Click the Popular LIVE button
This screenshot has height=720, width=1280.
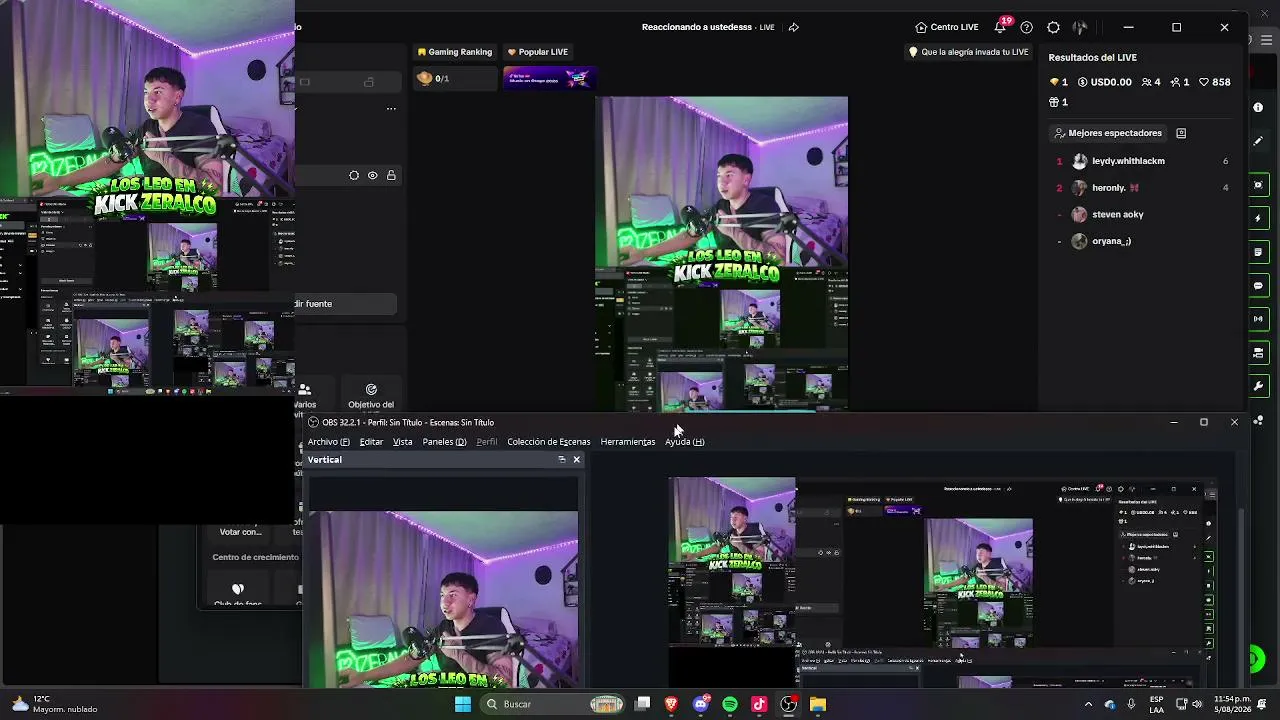[538, 52]
